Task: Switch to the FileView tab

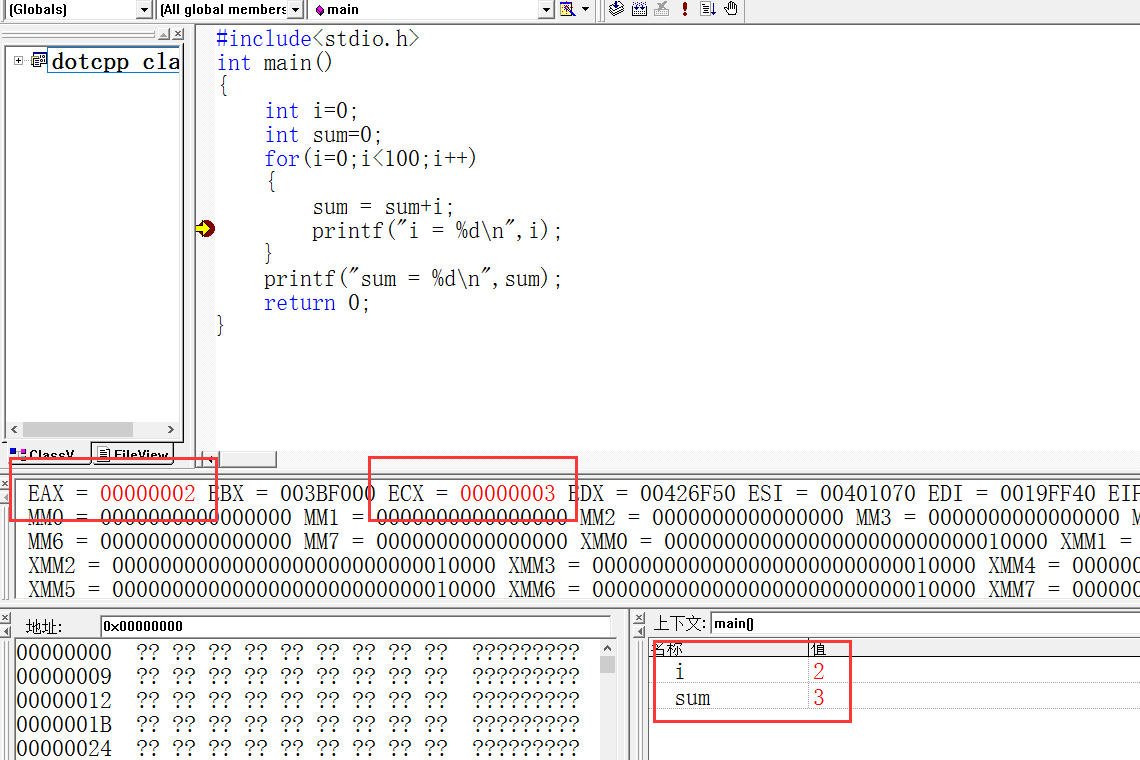Action: (x=133, y=454)
